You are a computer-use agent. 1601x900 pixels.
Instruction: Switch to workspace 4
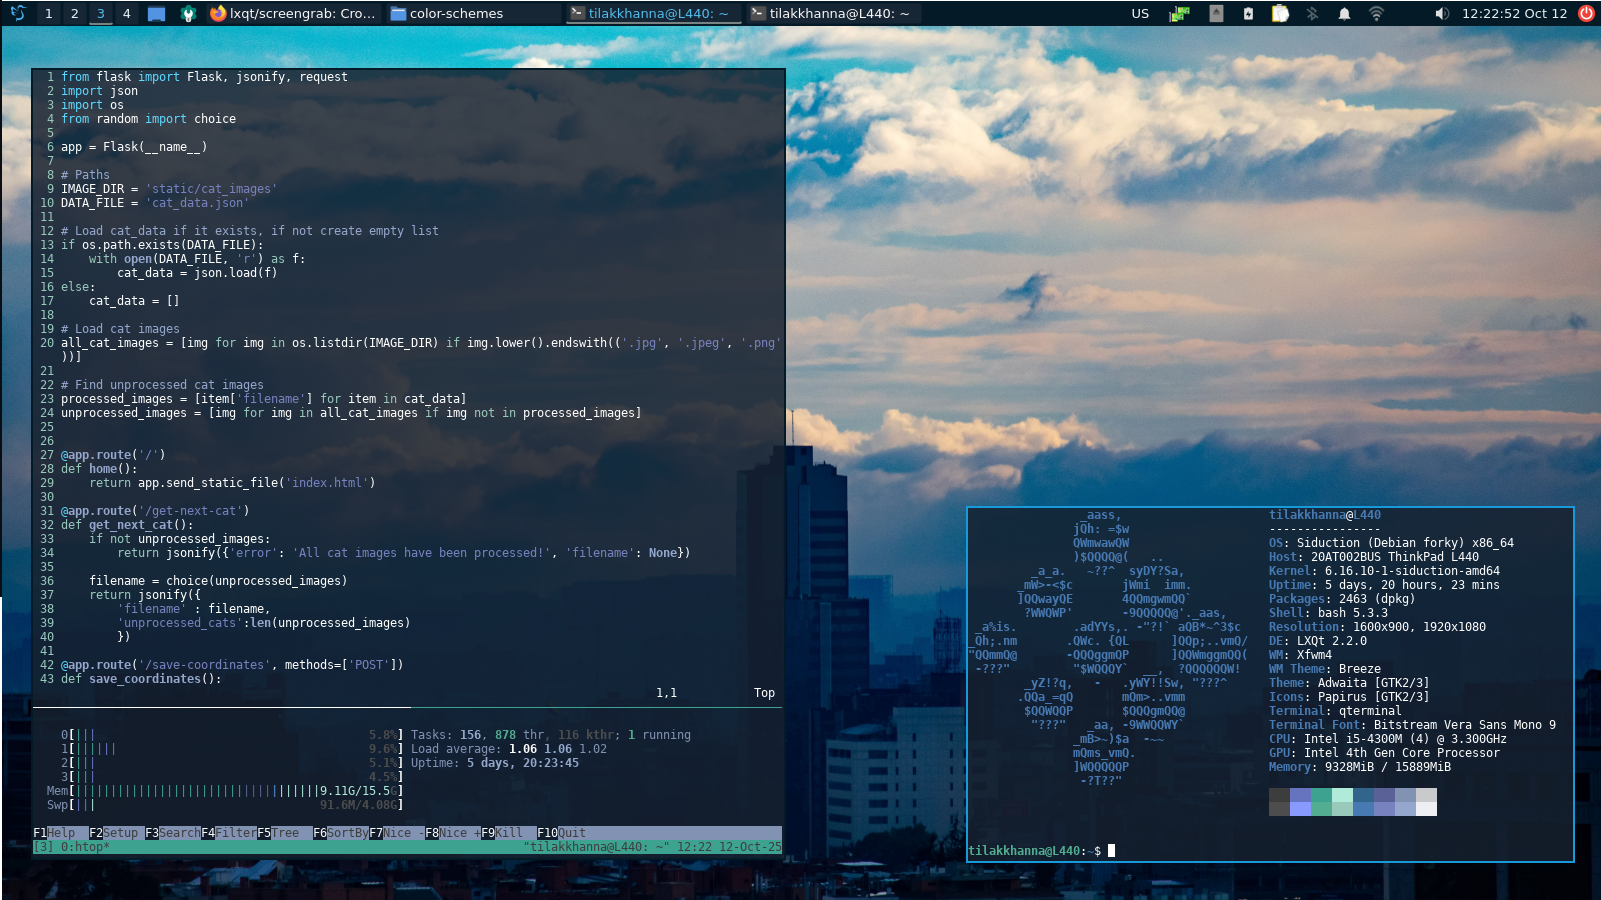click(126, 13)
